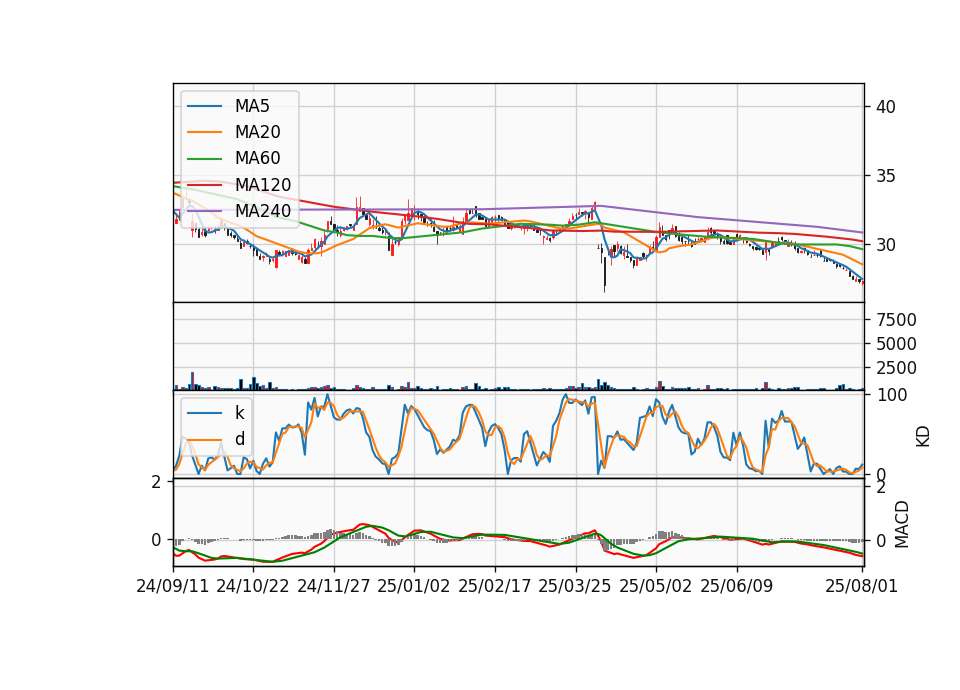This screenshot has height=690, width=960.
Task: Click the purple MA240 legend line swatch
Action: pyautogui.click(x=204, y=211)
